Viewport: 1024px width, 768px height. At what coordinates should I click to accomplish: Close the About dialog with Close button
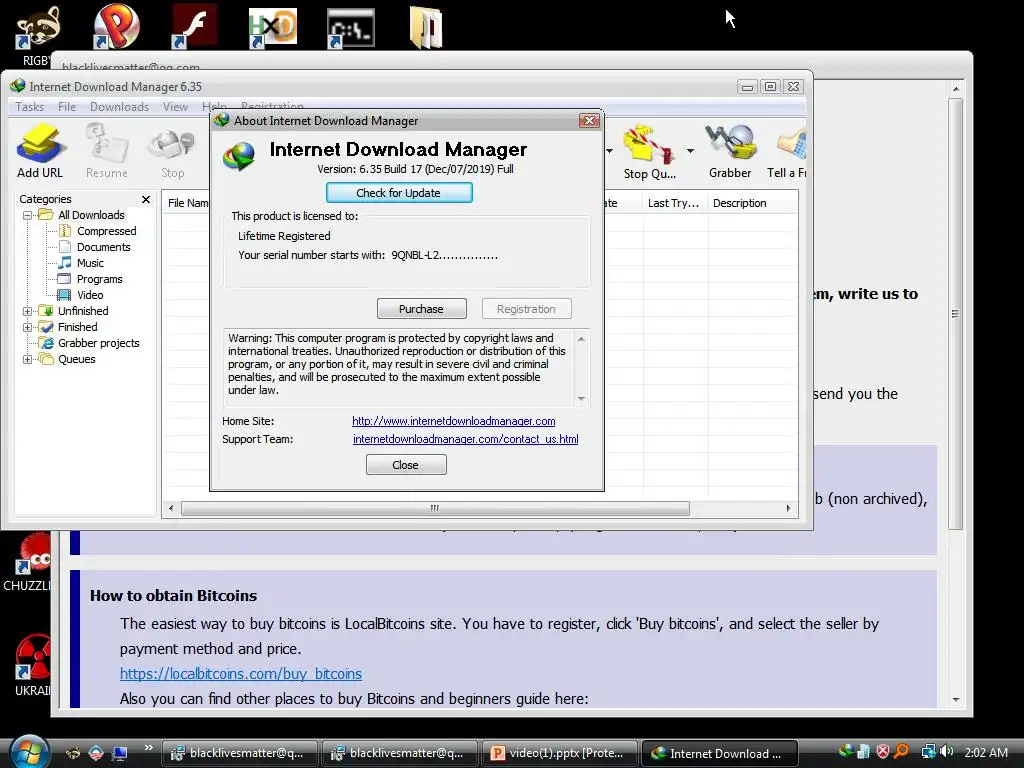coord(406,465)
